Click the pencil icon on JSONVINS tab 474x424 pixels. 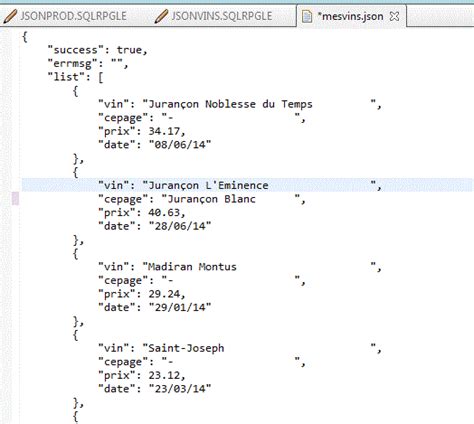click(161, 16)
